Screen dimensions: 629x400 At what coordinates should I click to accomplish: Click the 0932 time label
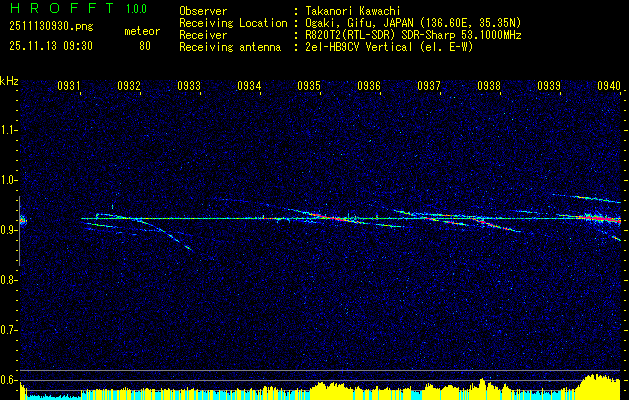pos(129,85)
